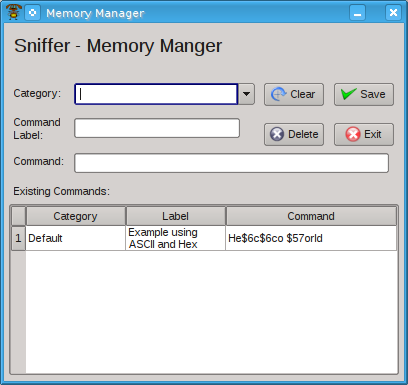408x385 pixels.
Task: Sort by the Label column header
Action: pyautogui.click(x=176, y=216)
